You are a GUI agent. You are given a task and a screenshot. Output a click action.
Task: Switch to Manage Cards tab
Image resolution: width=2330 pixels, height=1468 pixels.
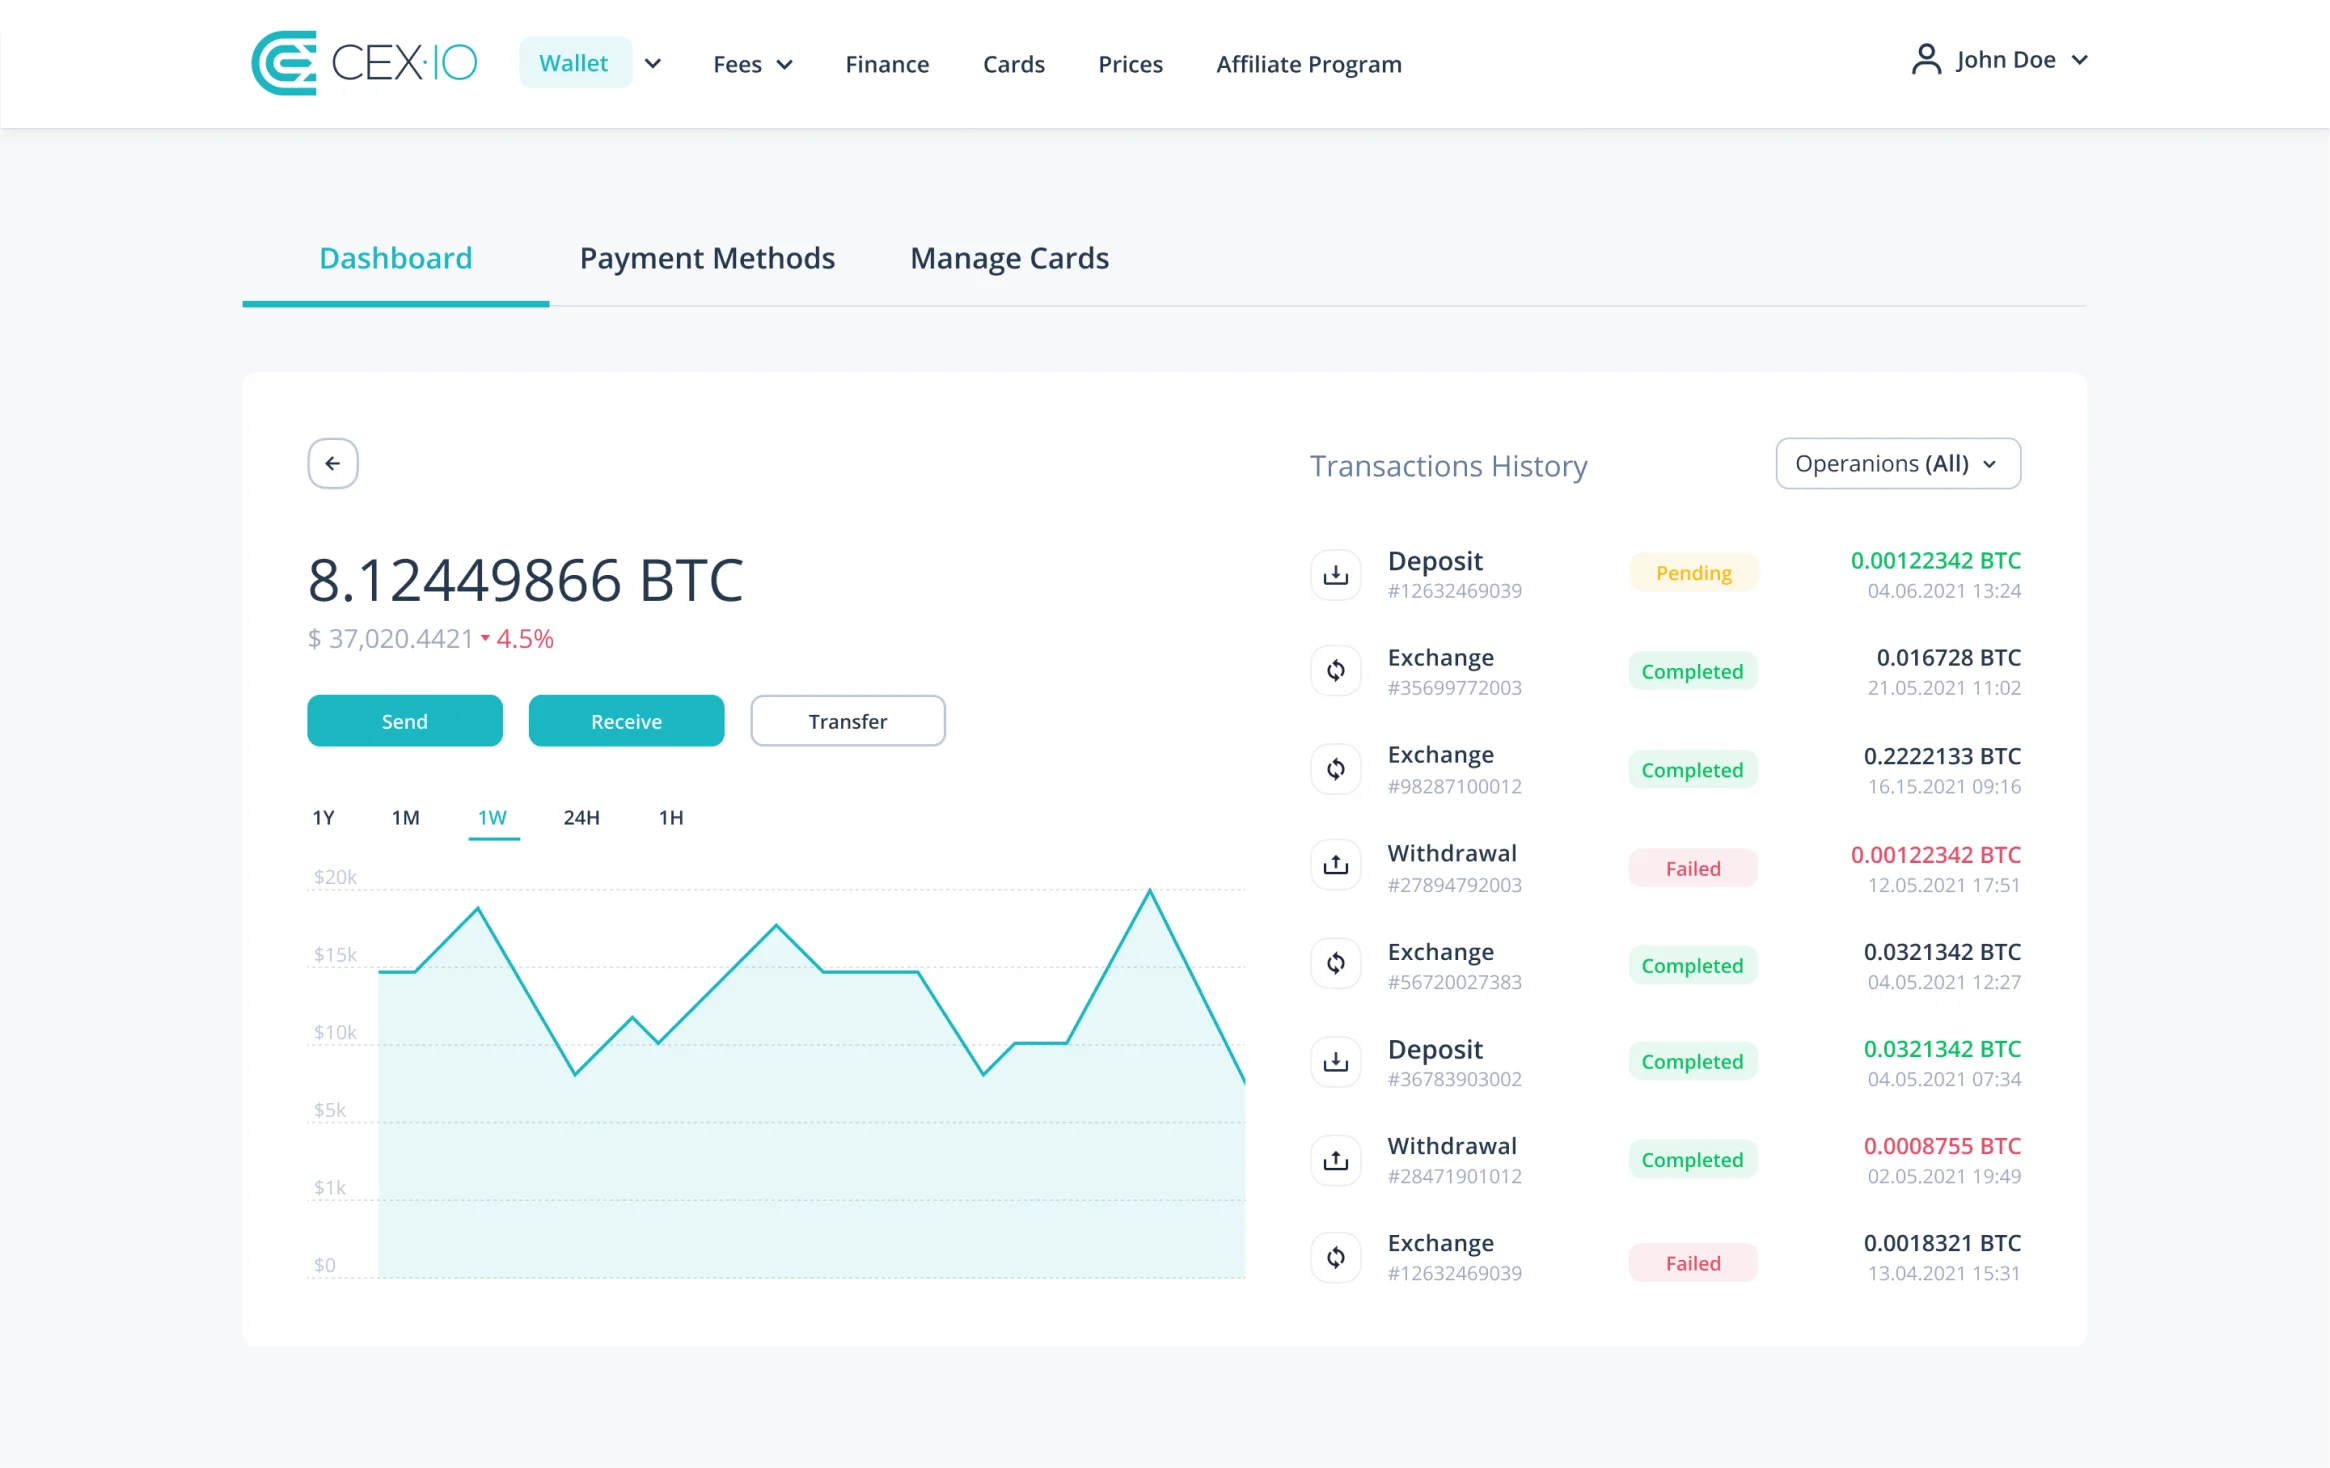click(1009, 257)
